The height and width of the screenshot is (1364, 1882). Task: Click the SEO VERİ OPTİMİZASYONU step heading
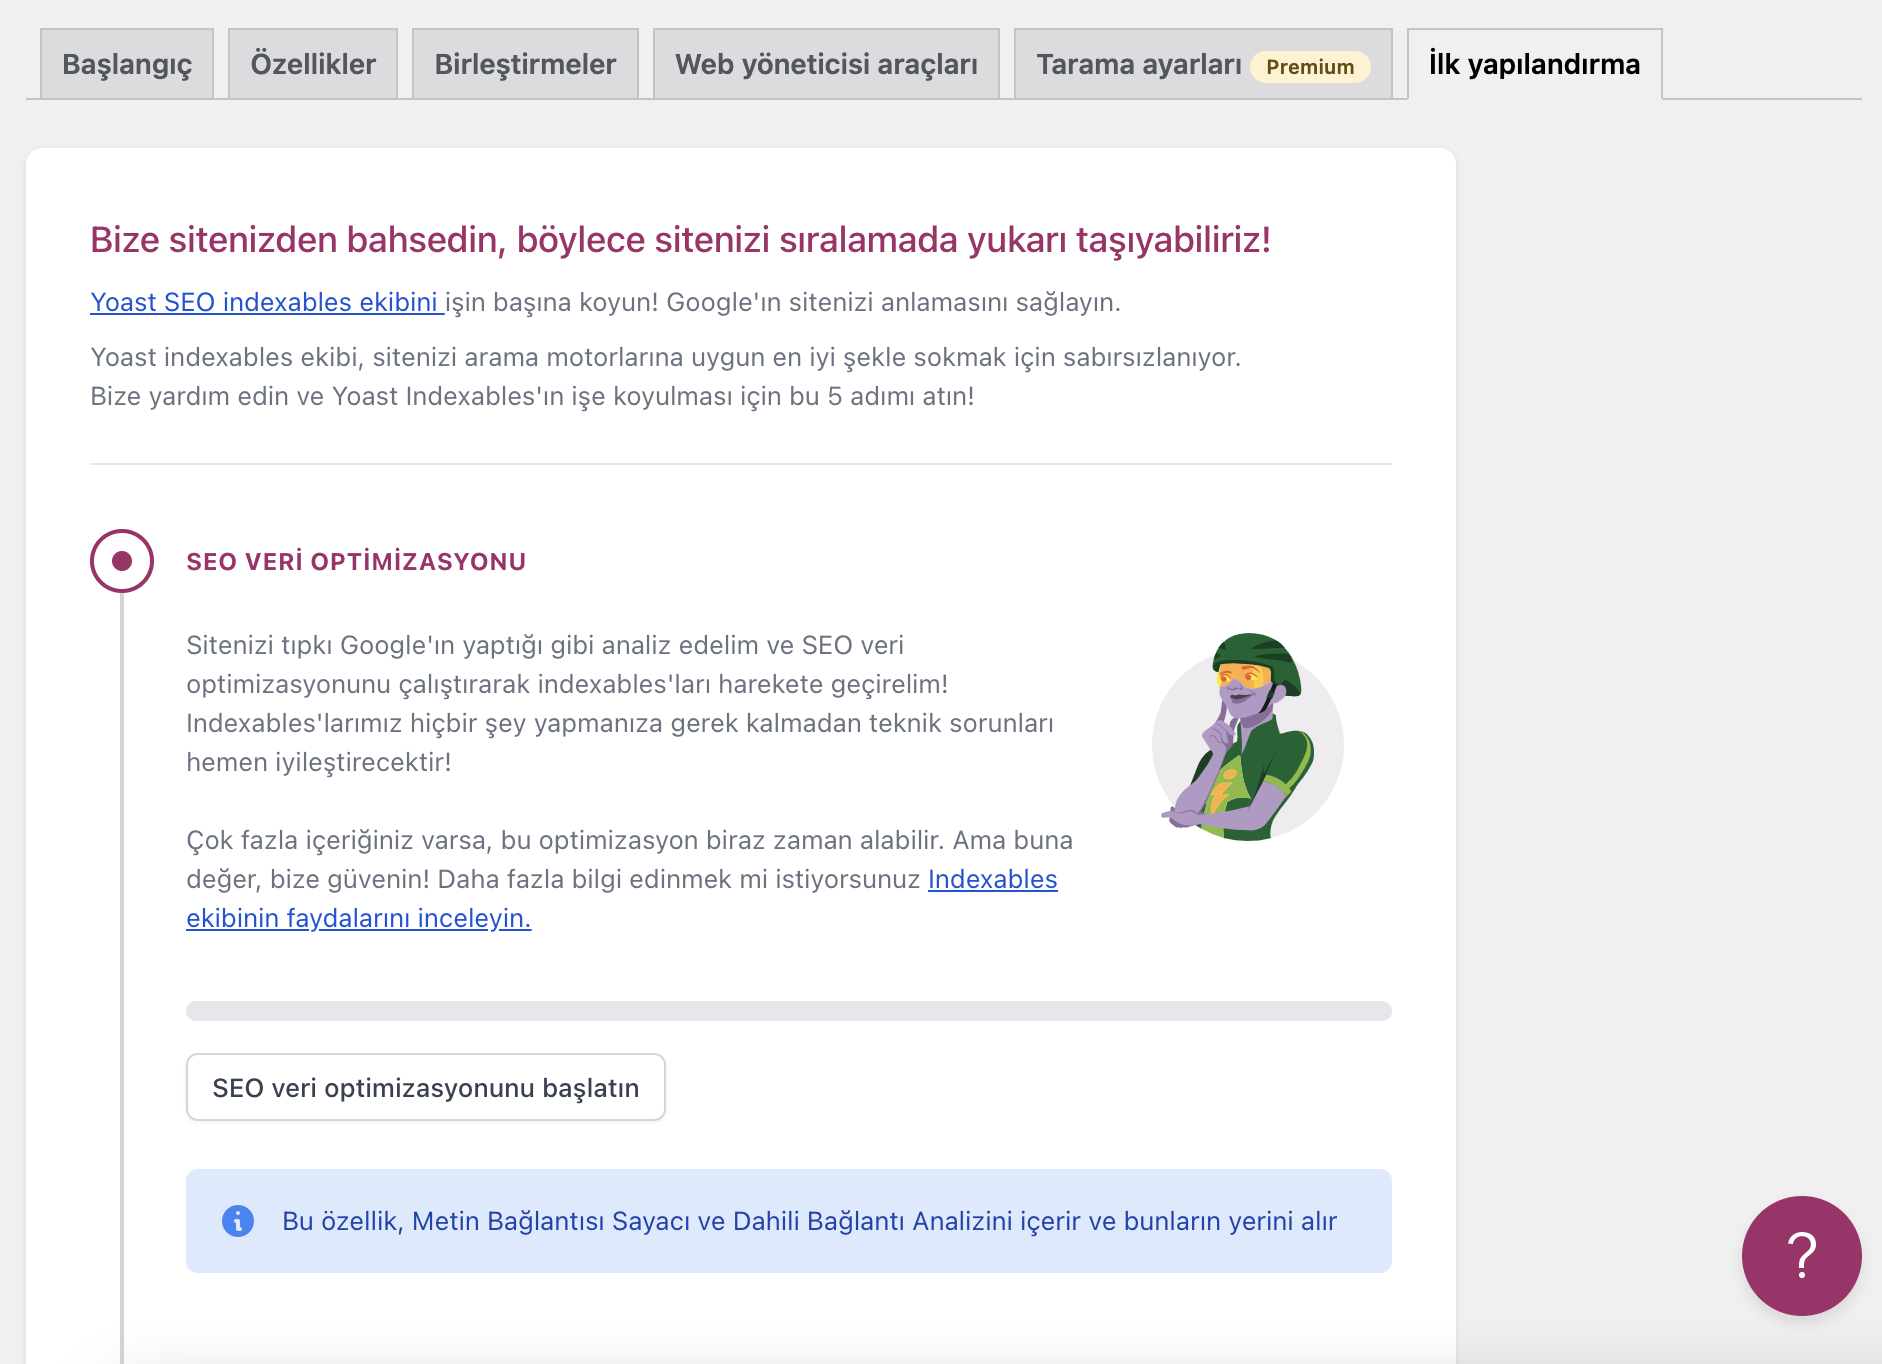(356, 562)
